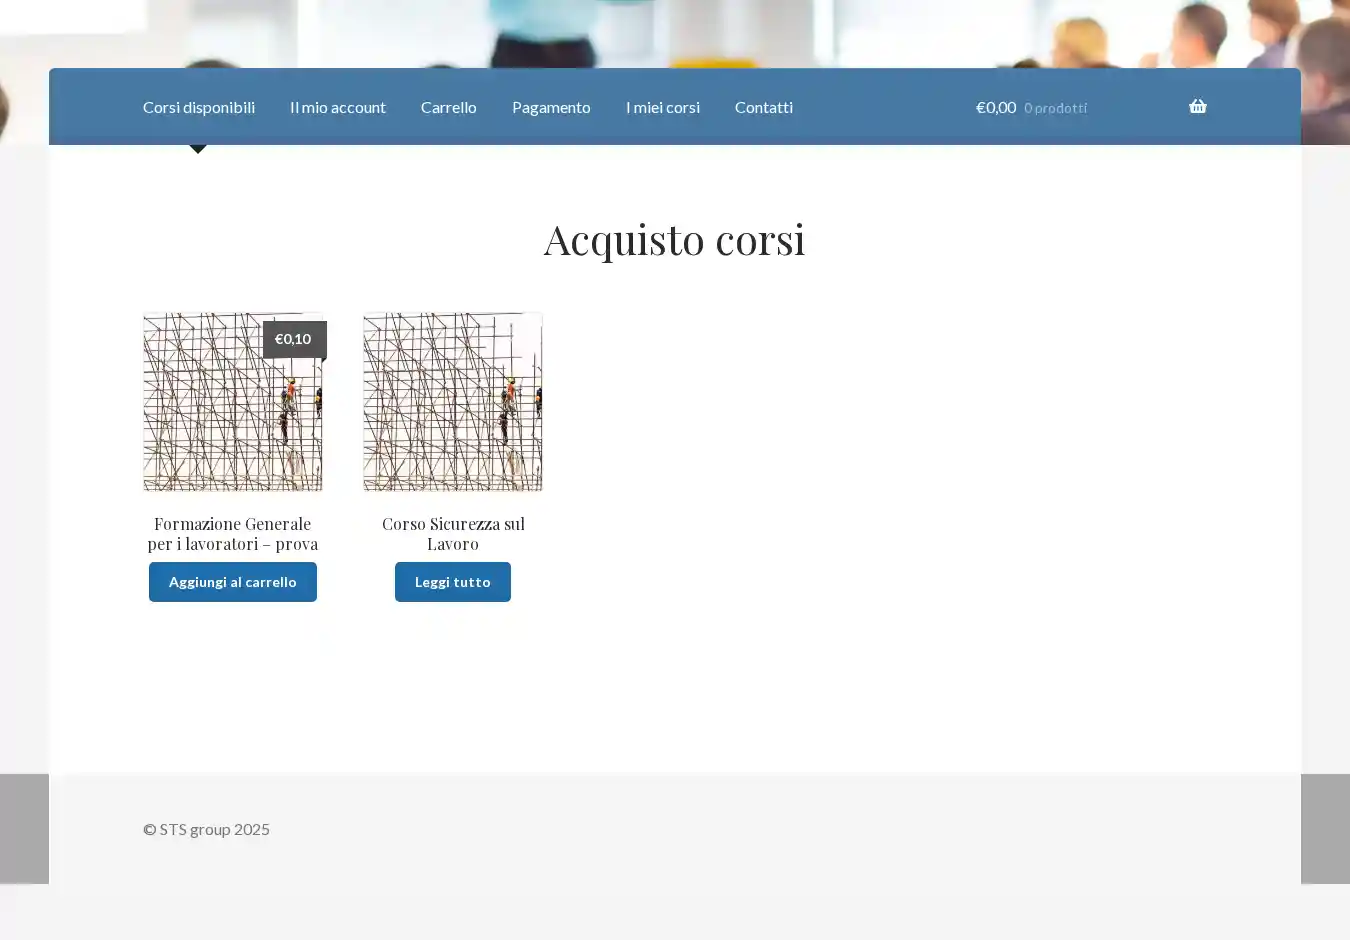Go to Il mio account
The image size is (1350, 940).
click(x=337, y=107)
